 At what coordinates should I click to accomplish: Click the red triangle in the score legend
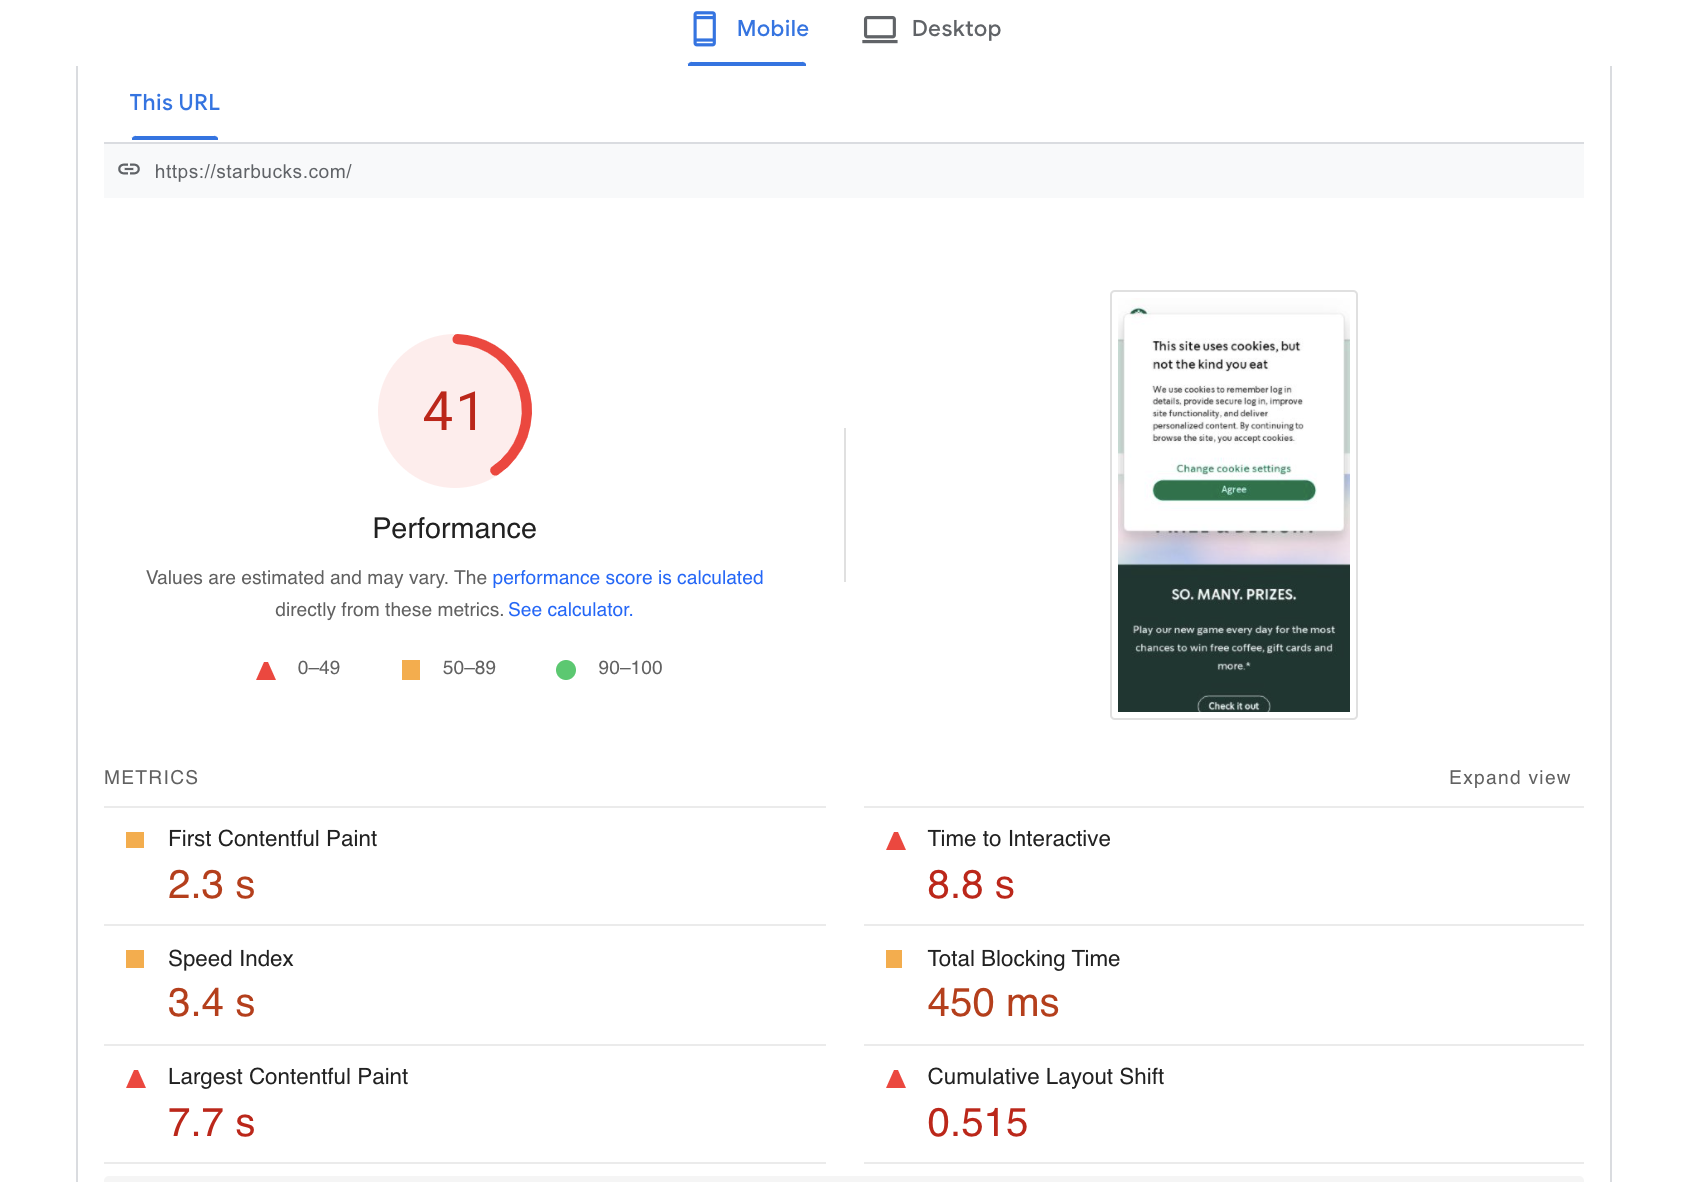265,669
